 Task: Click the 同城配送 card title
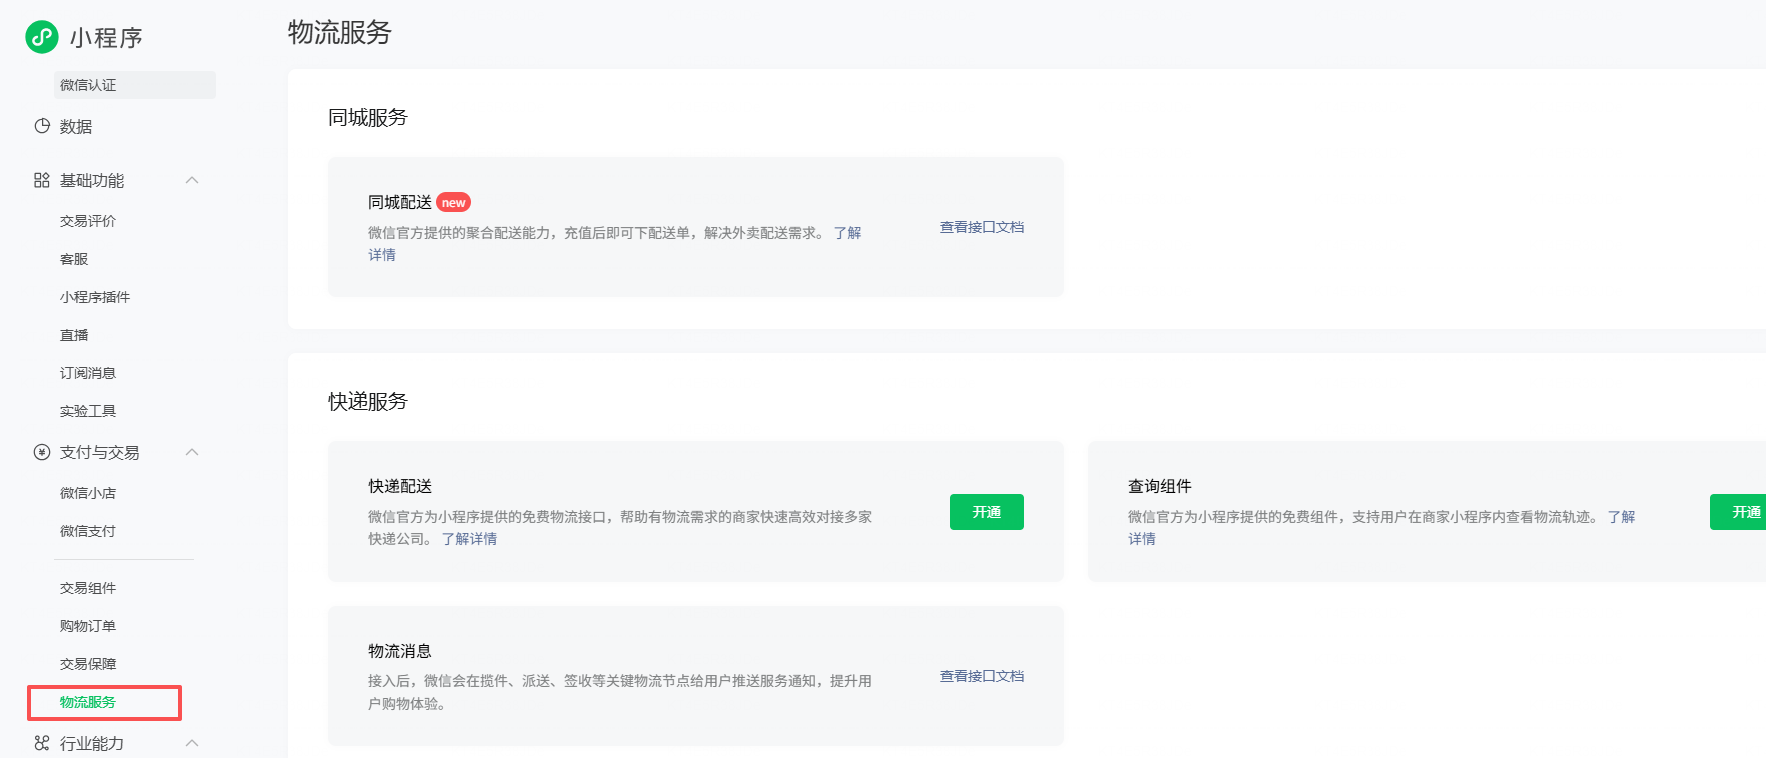[x=400, y=202]
